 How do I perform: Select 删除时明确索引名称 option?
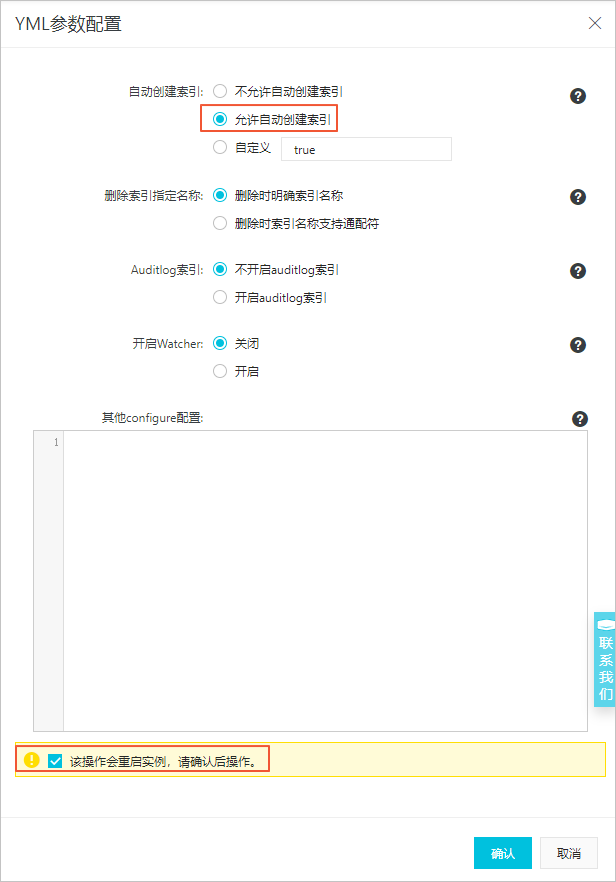click(220, 195)
